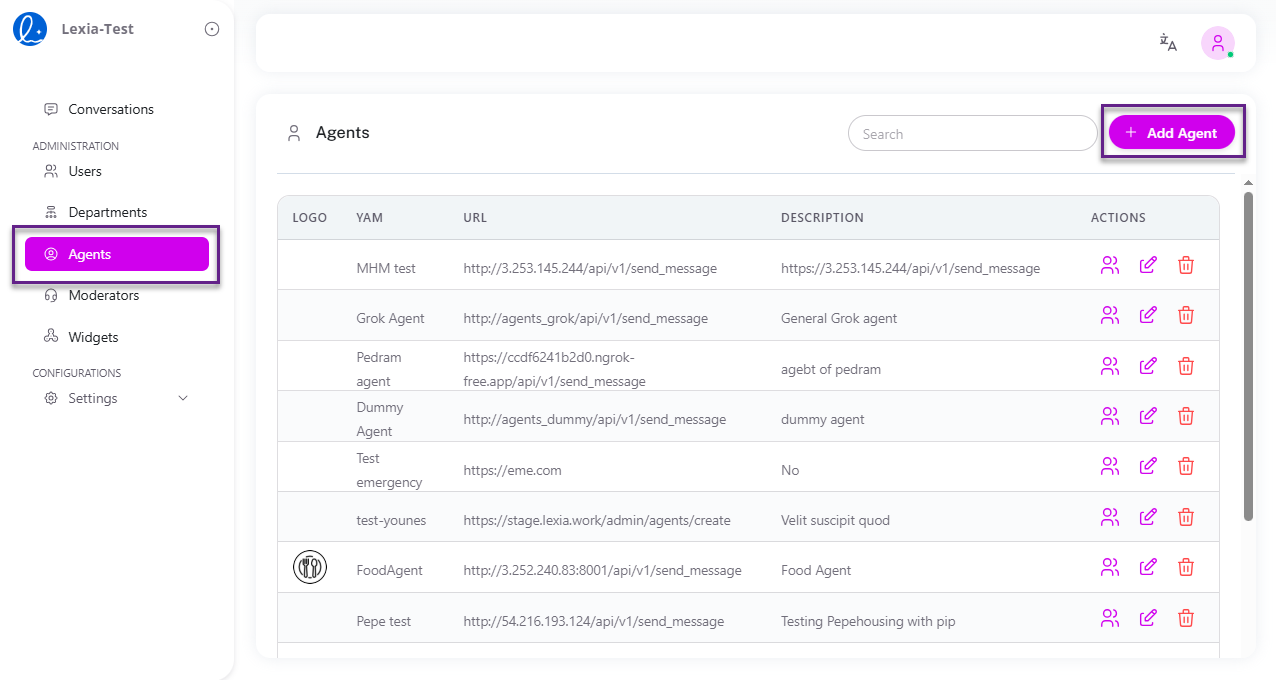
Task: Select Users under Administration
Action: (x=85, y=171)
